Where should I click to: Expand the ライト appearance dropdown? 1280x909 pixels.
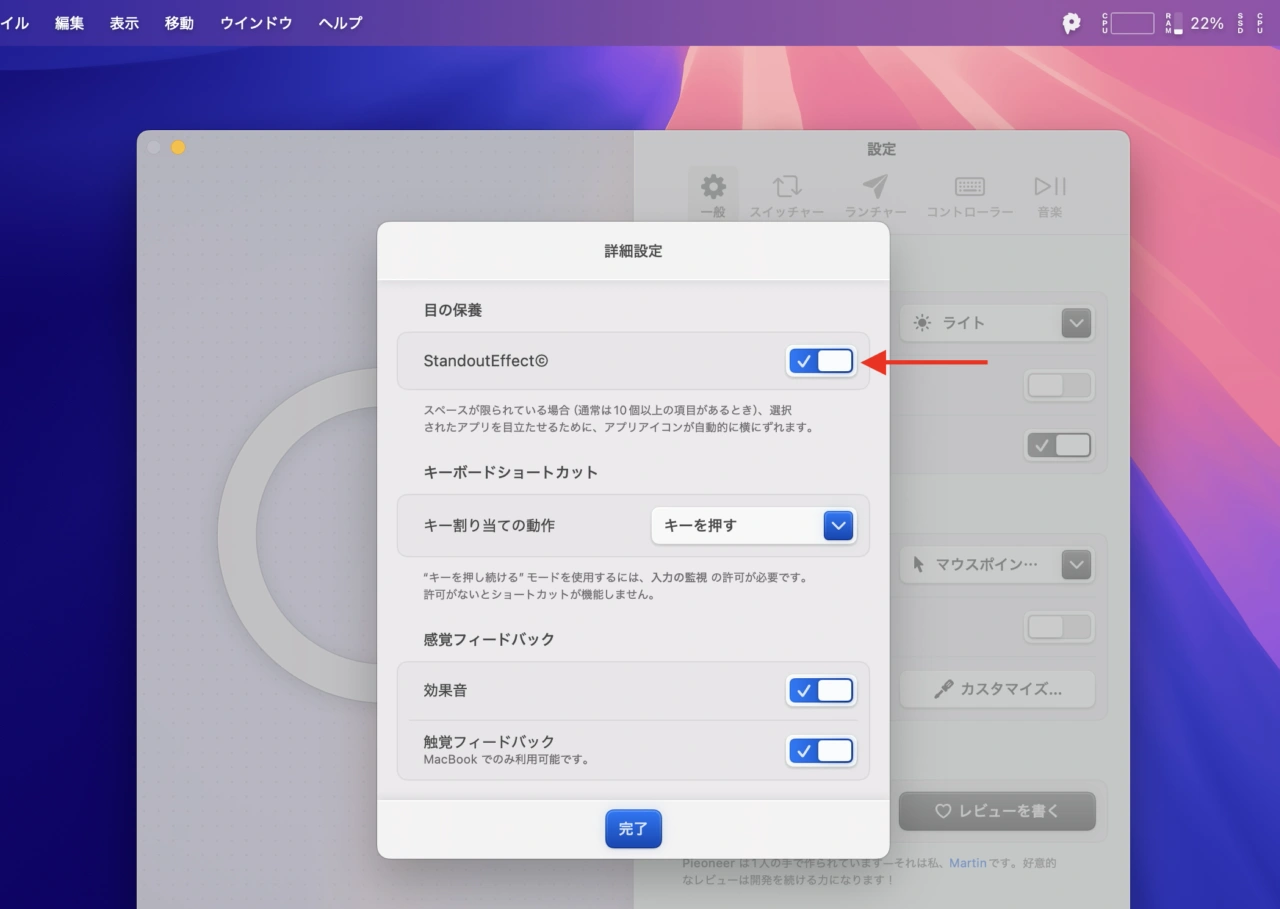(996, 323)
